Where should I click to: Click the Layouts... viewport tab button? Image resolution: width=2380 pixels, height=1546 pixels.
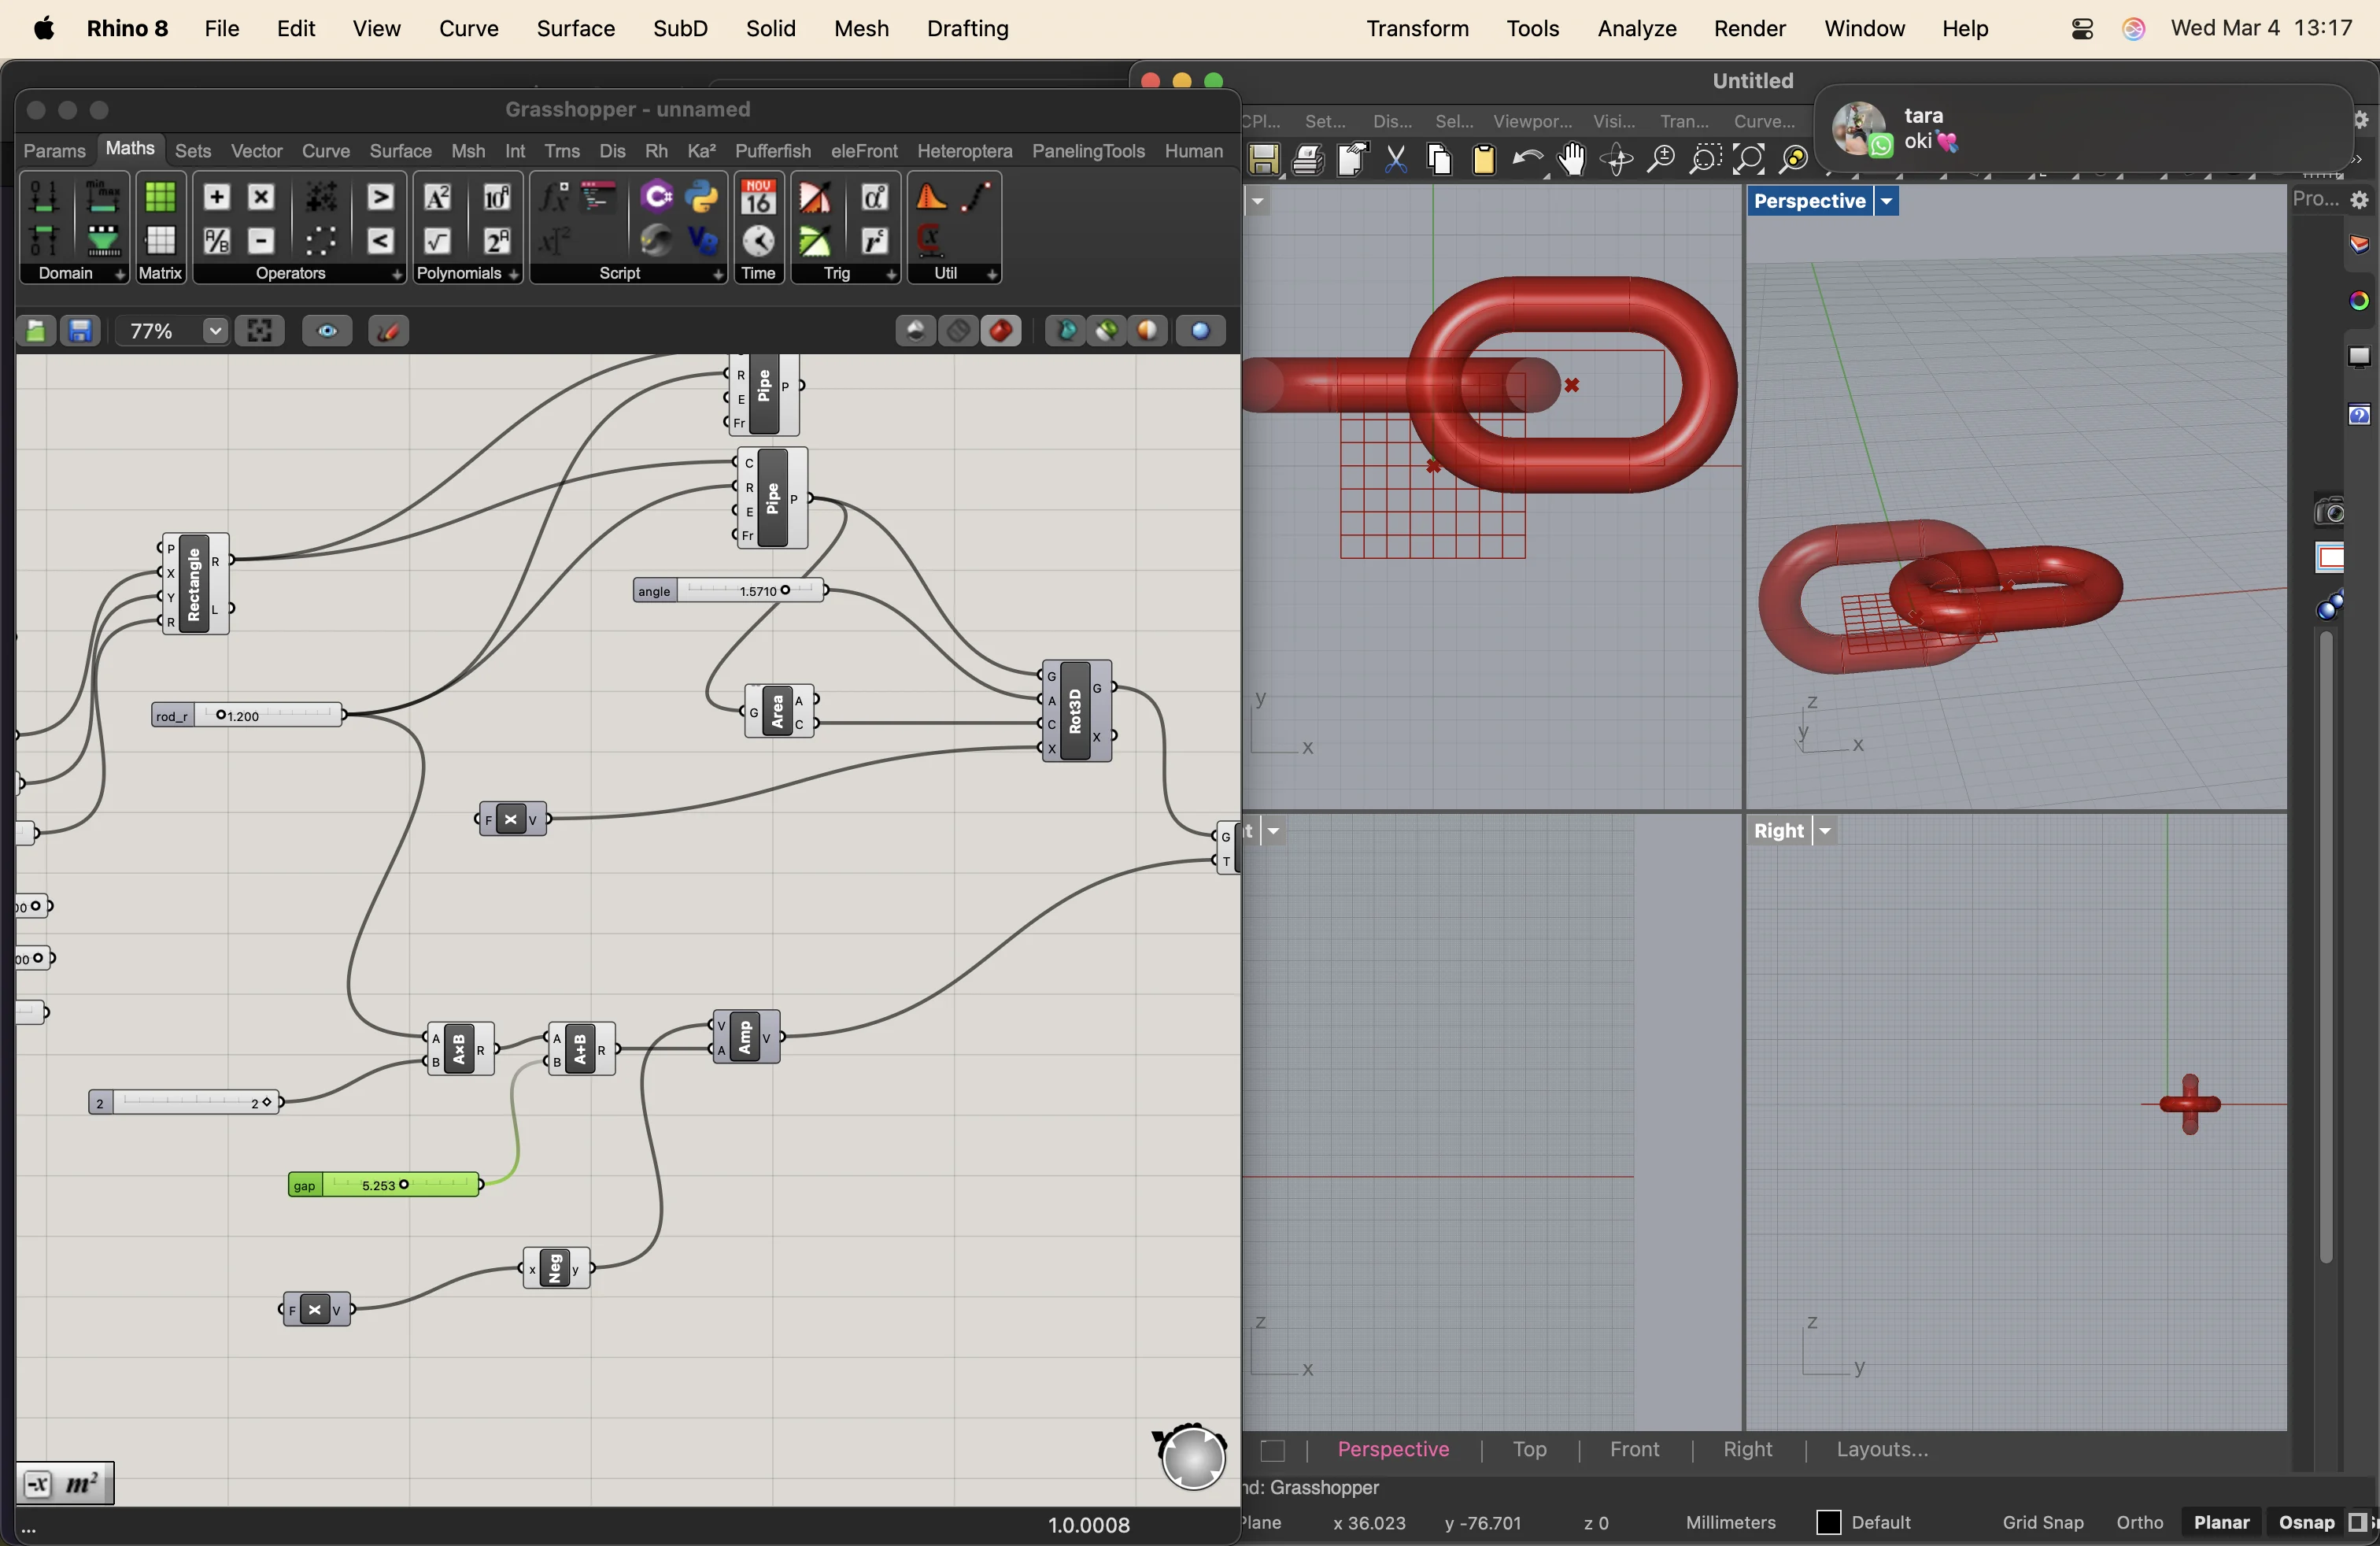[x=1881, y=1449]
